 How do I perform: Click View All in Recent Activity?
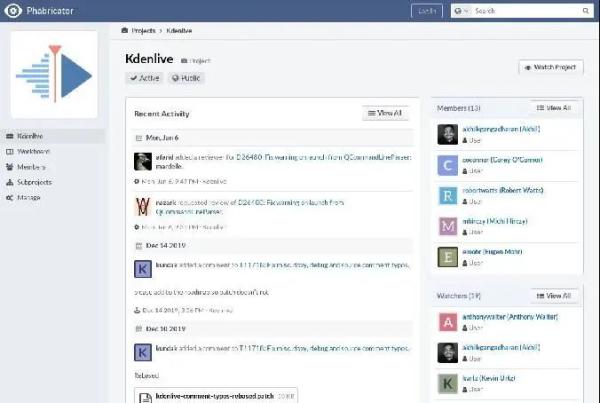click(x=385, y=113)
